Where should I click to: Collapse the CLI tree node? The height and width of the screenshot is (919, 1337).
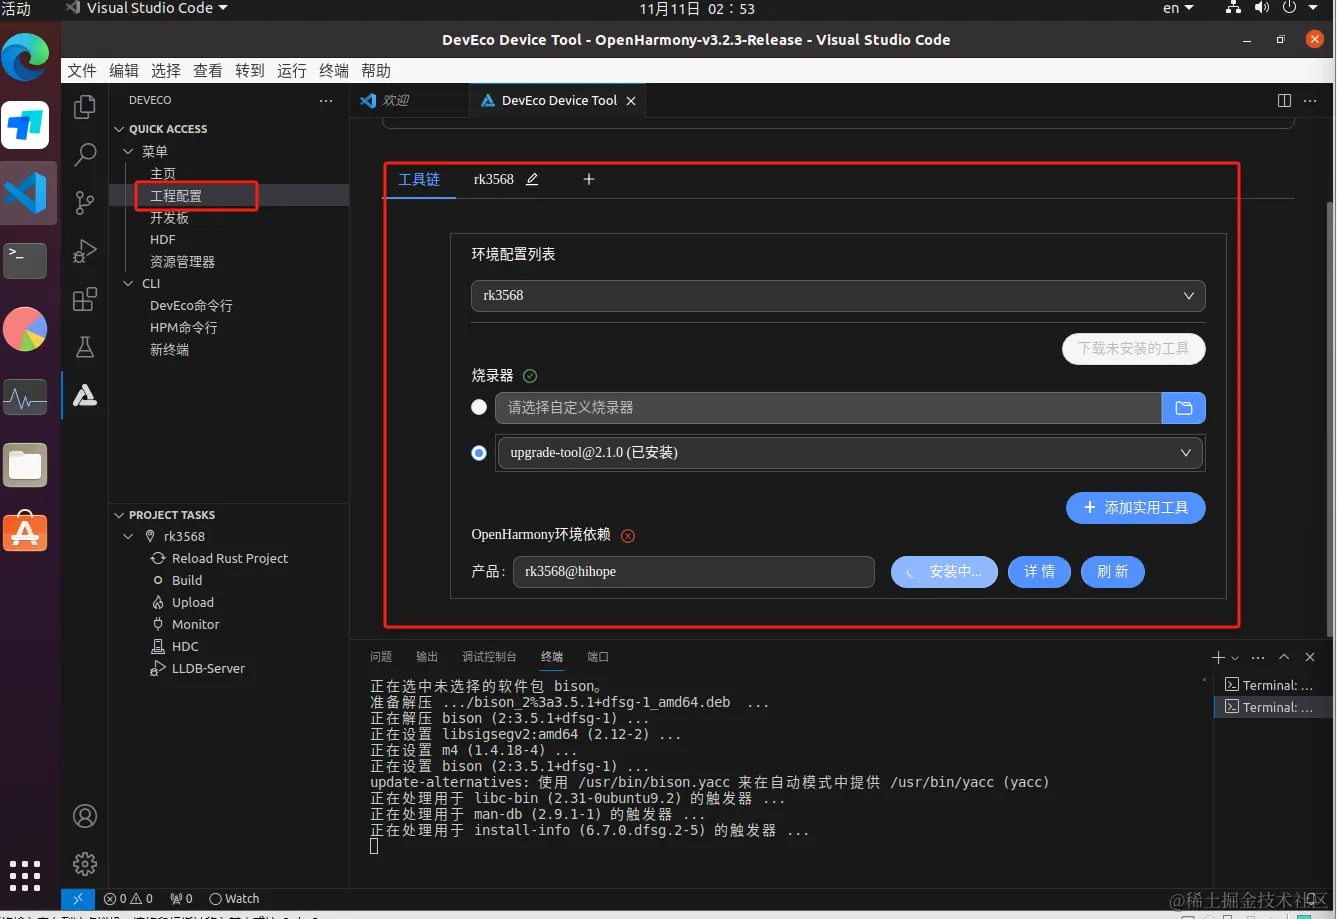pos(128,283)
